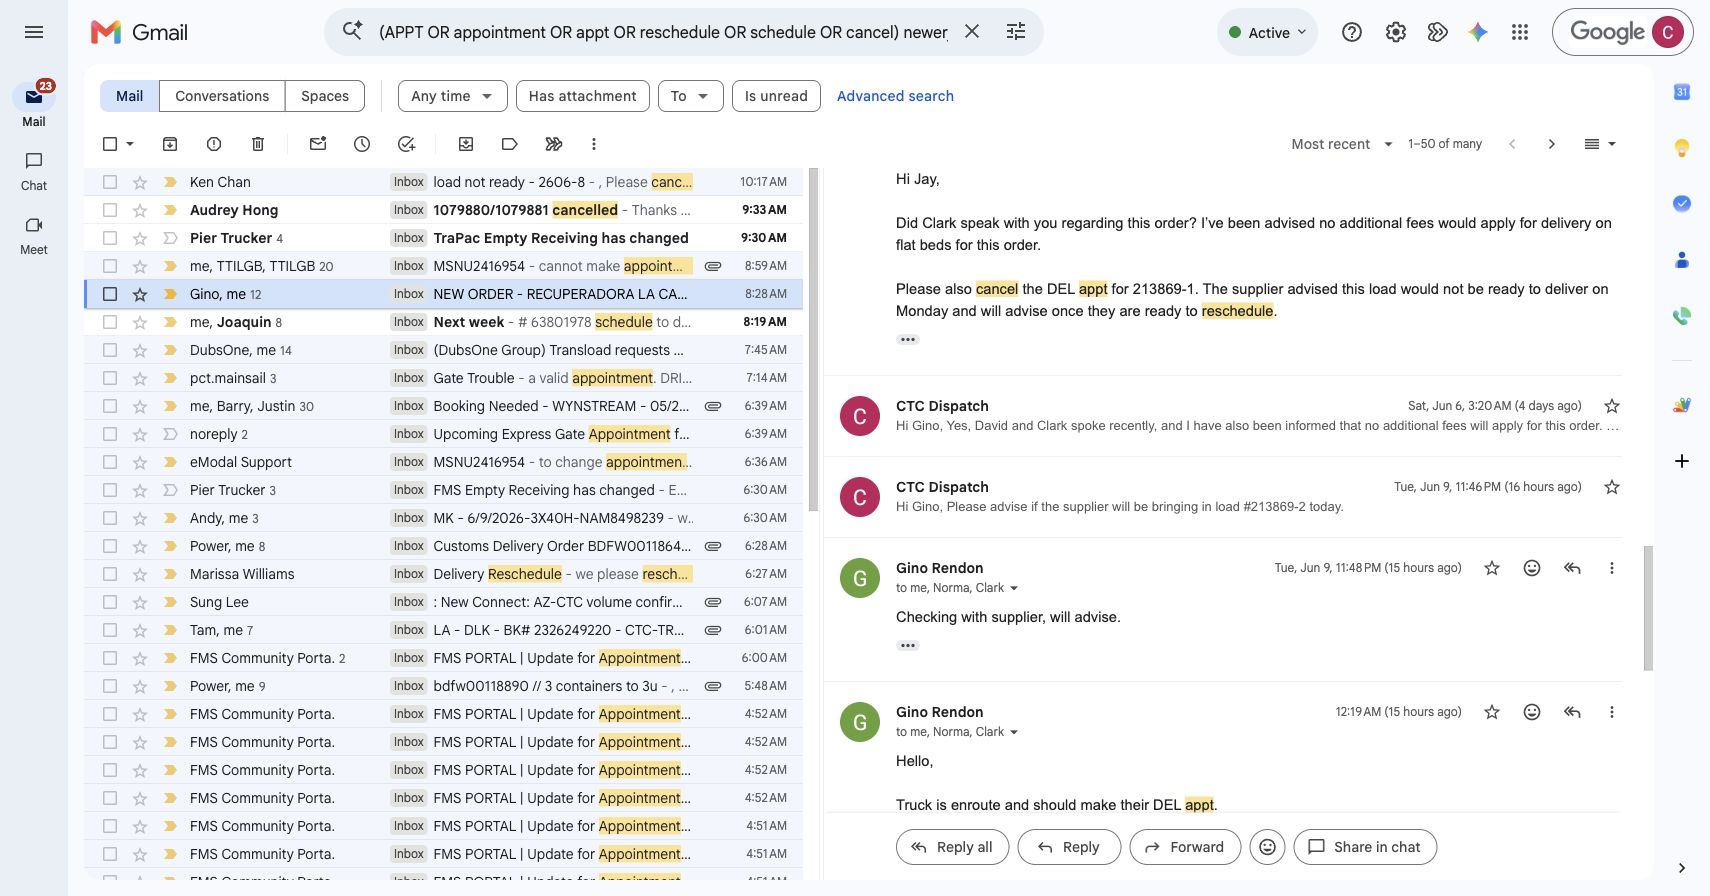Add emoji reaction to 12:19 AM message
The height and width of the screenshot is (896, 1710).
[x=1531, y=712]
